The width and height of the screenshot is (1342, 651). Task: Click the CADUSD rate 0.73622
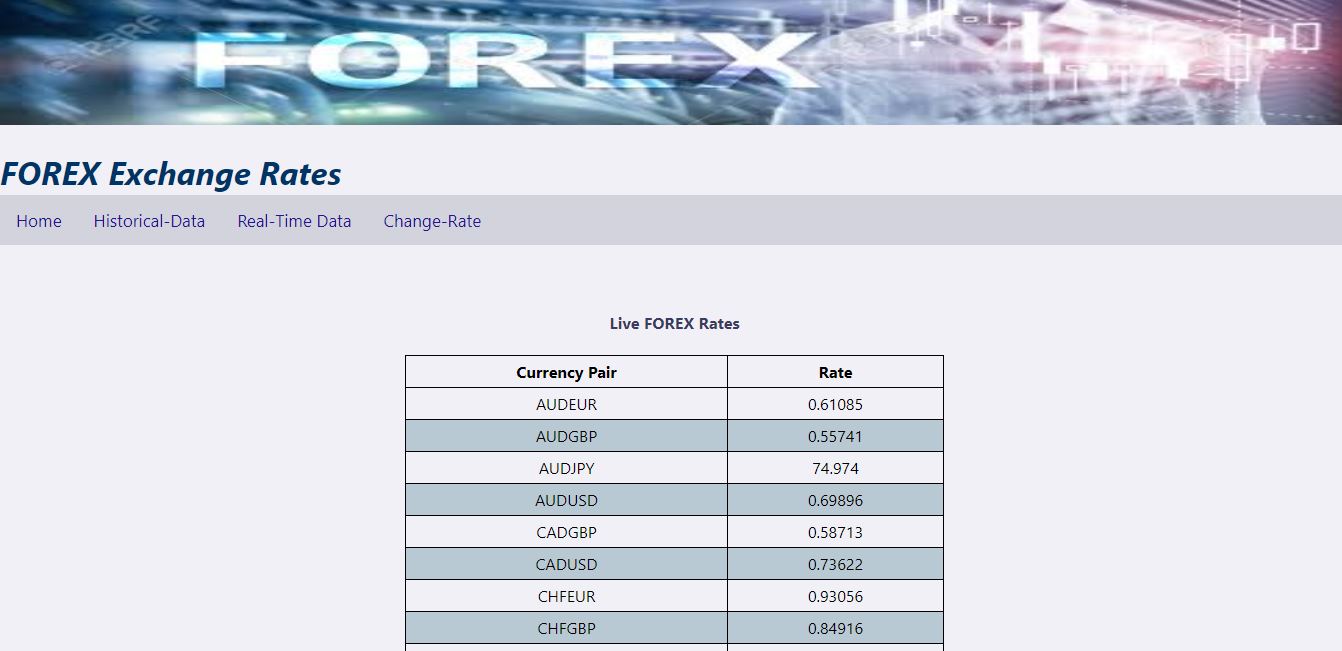(x=835, y=563)
